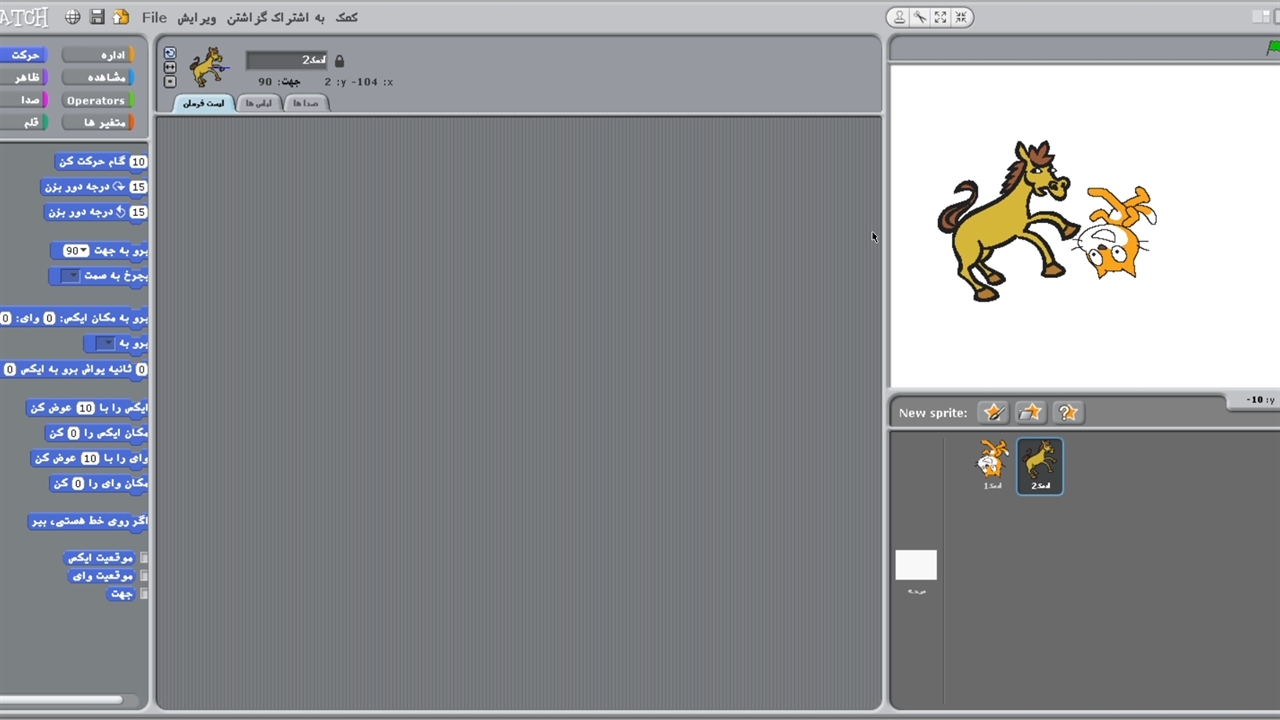Screen dimensions: 1280x720
Task: Switch to the صدا ها tab
Action: 306,103
